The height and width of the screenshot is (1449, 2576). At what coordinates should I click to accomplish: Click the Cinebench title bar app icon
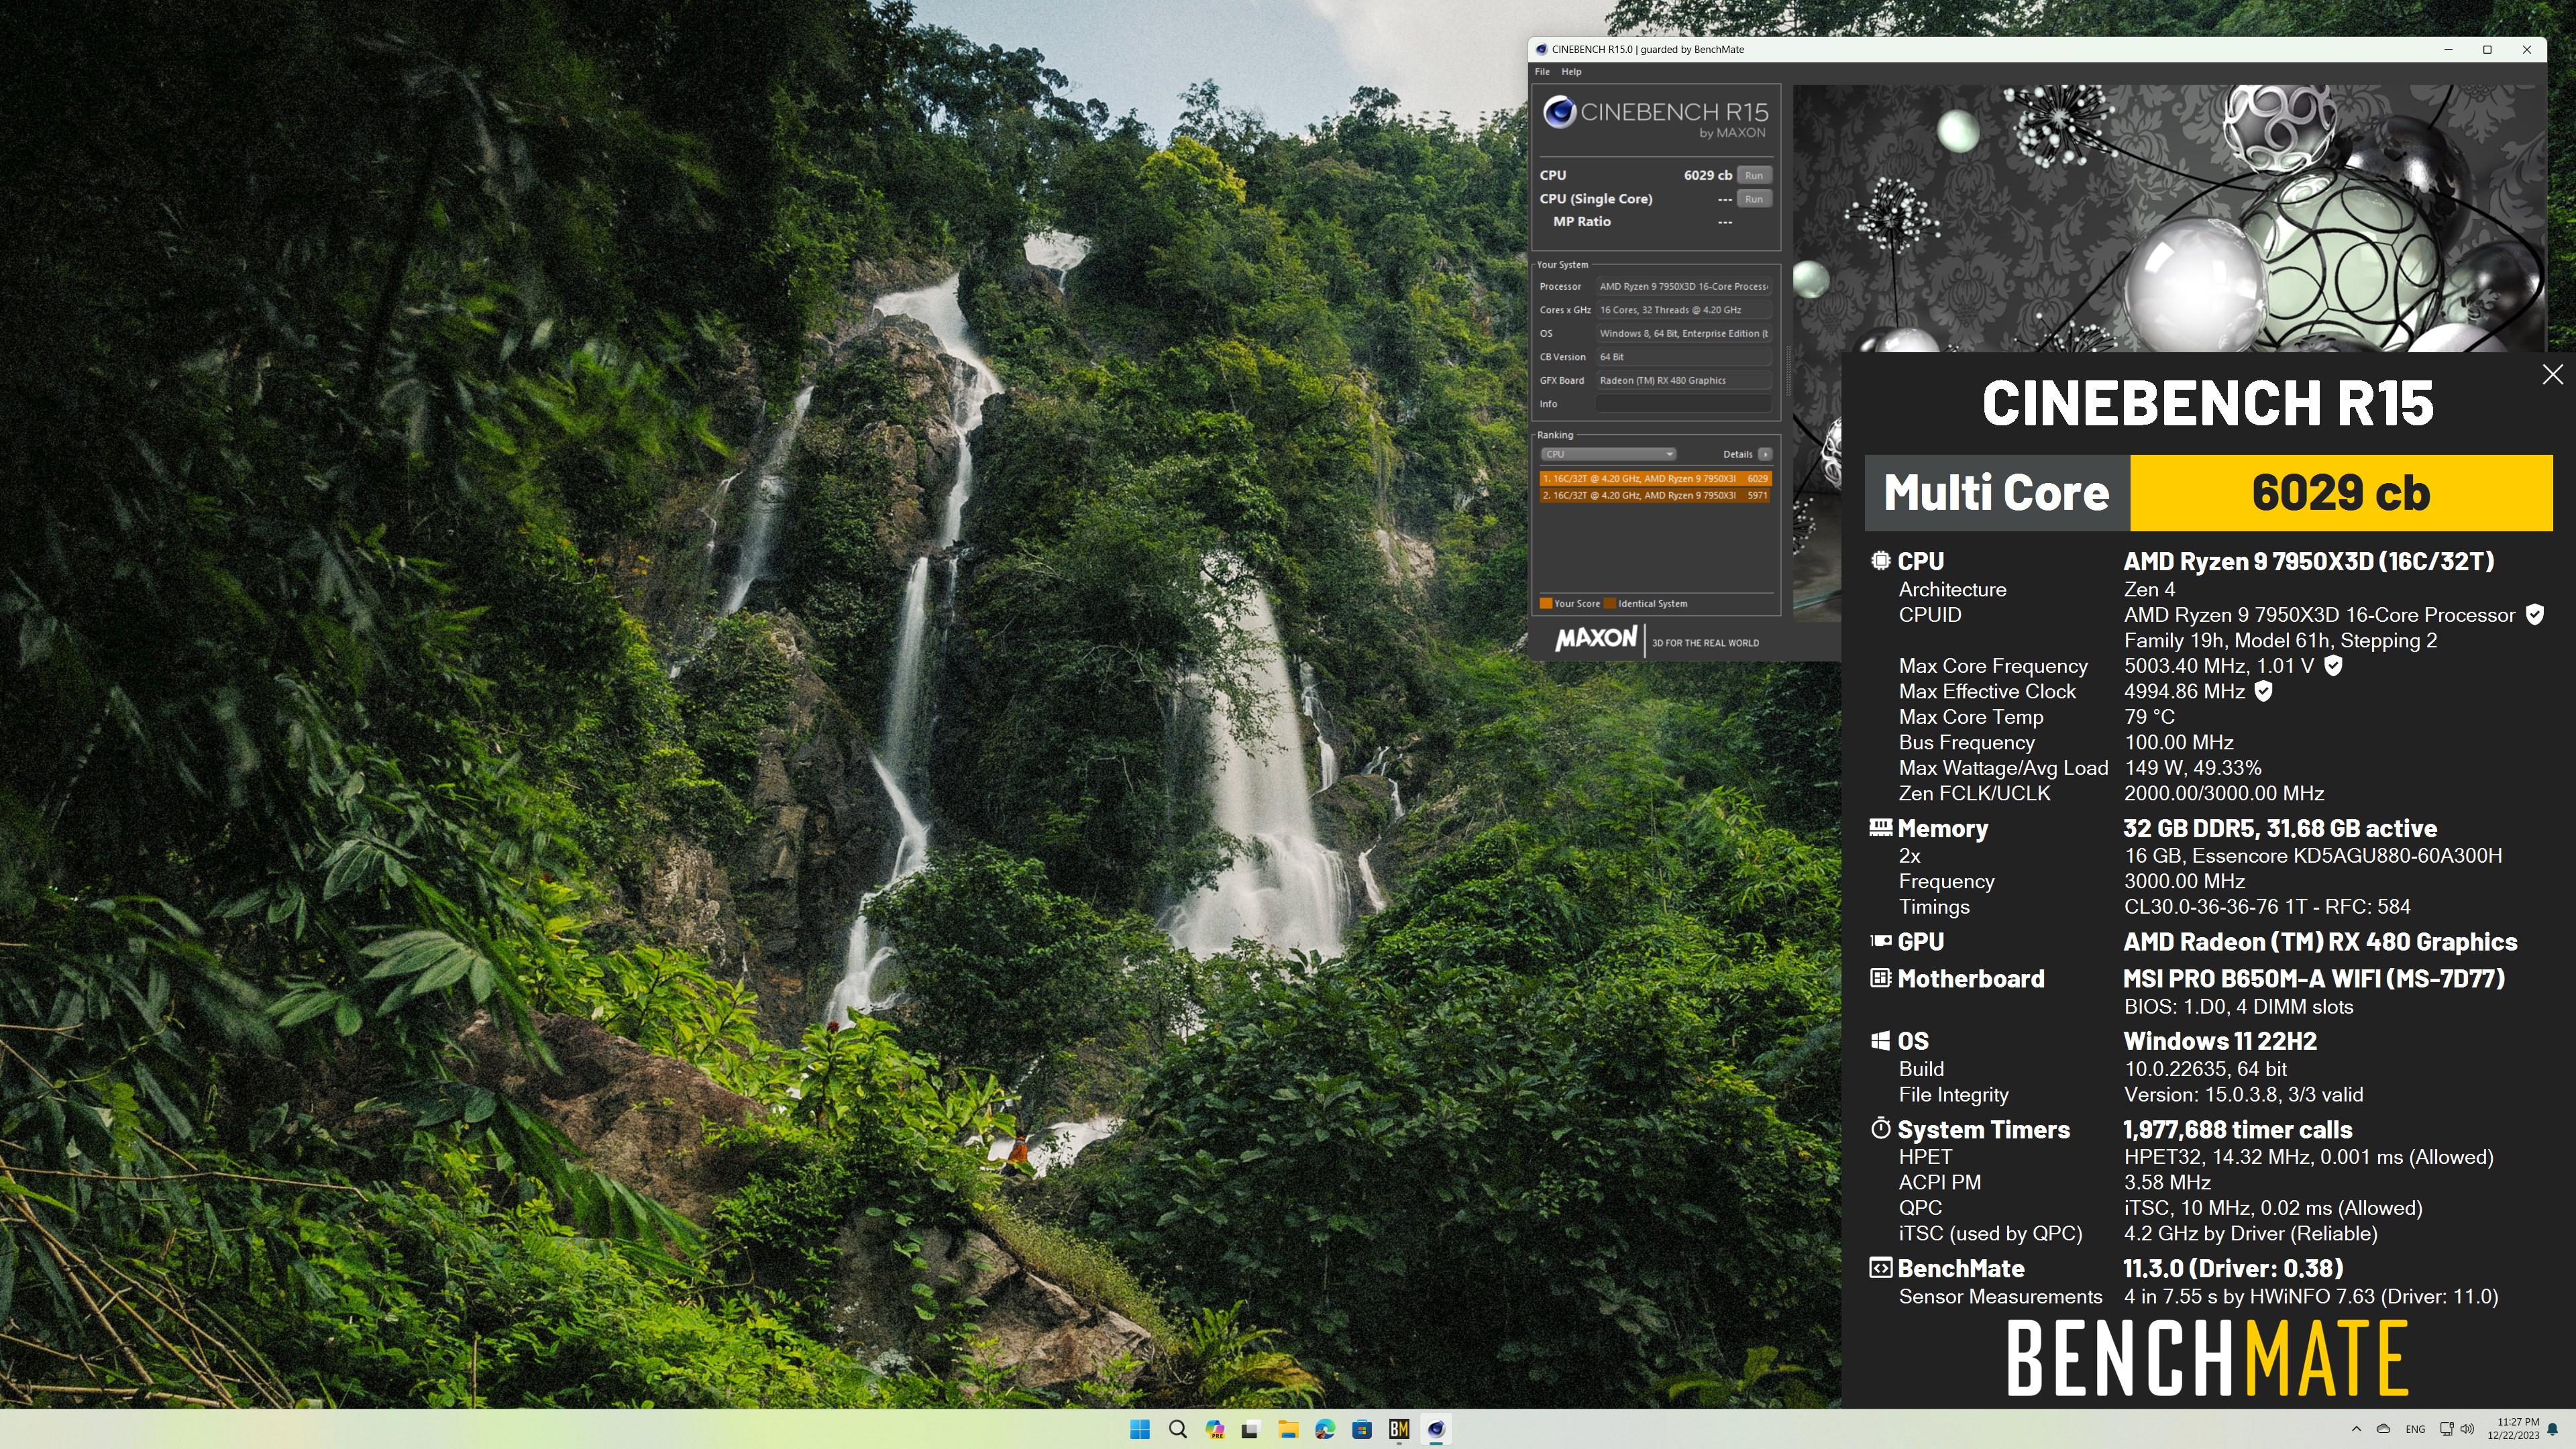[x=1541, y=49]
